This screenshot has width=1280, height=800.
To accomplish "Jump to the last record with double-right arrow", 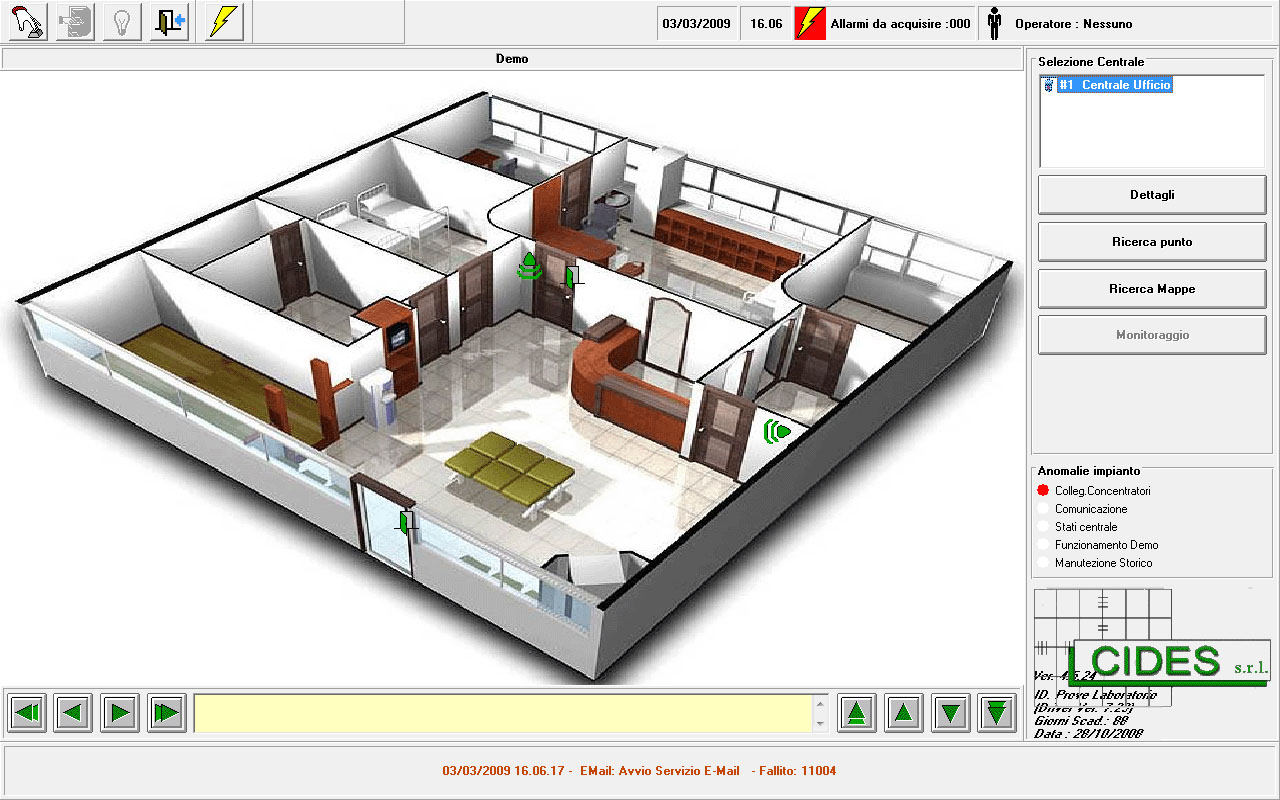I will [x=167, y=713].
